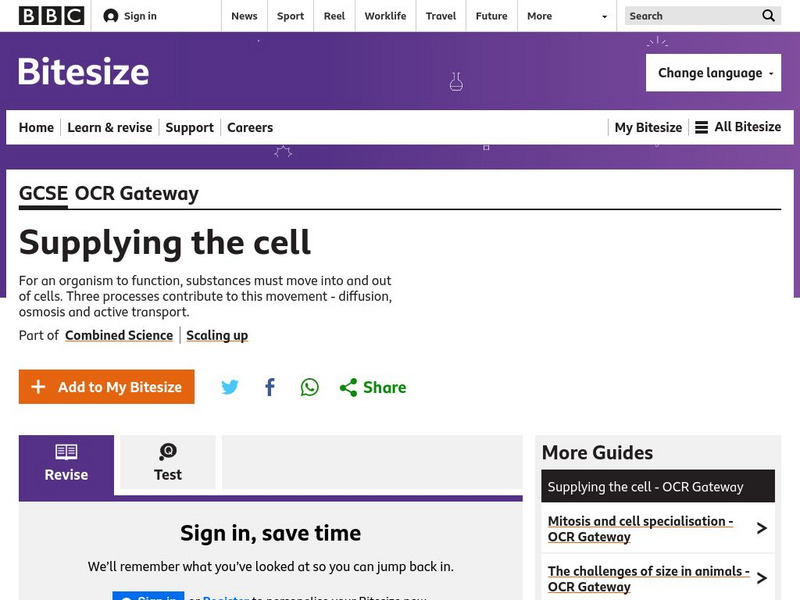Click inside the Search input field
The height and width of the screenshot is (600, 800).
pyautogui.click(x=690, y=16)
